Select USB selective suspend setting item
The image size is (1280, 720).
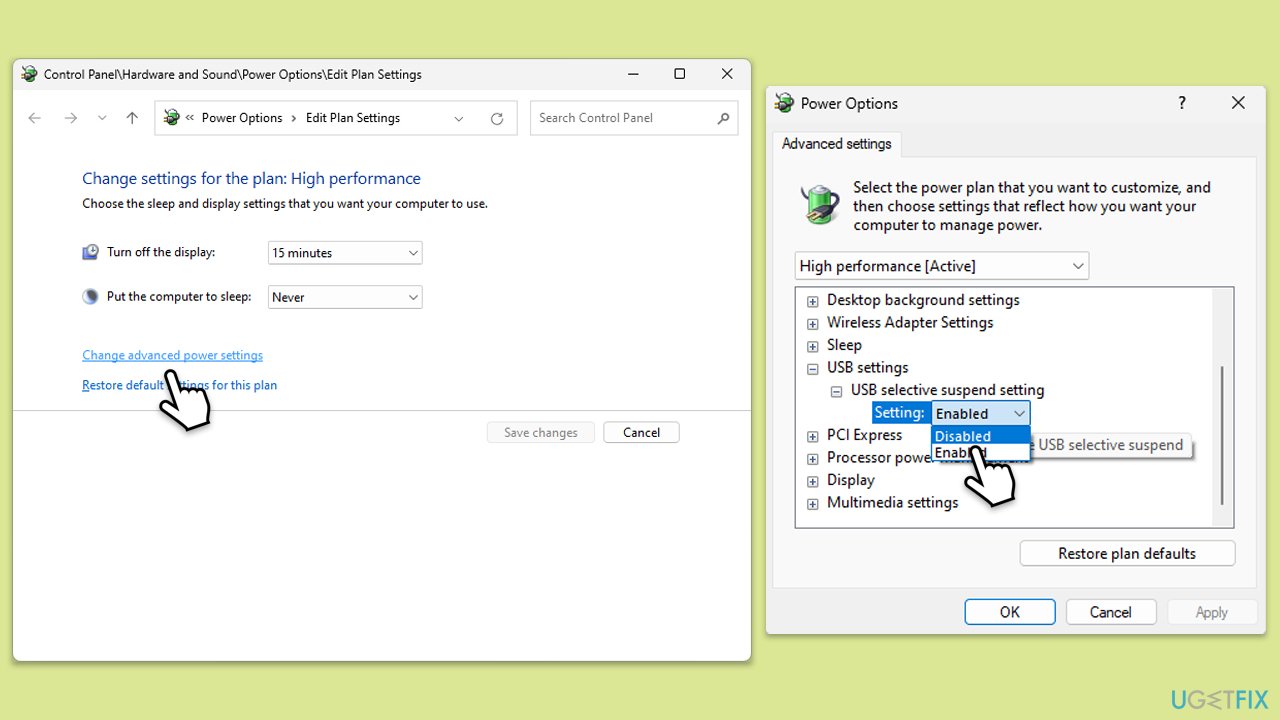coord(947,390)
